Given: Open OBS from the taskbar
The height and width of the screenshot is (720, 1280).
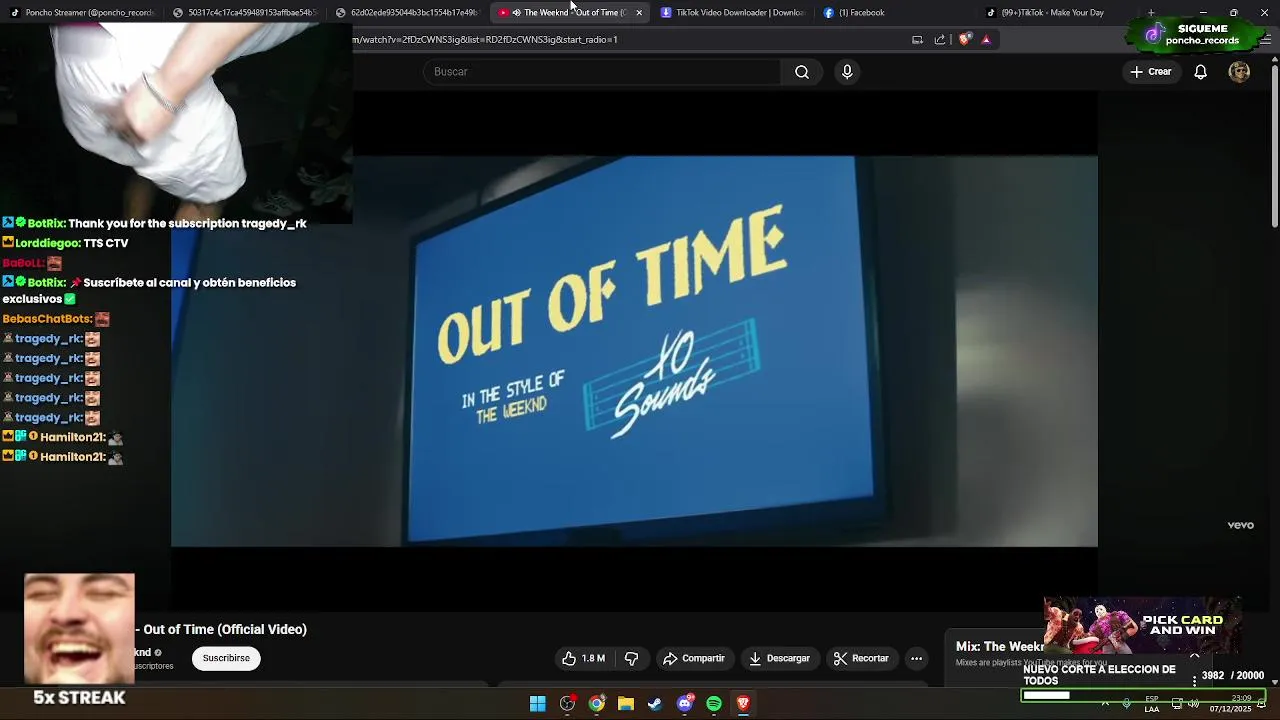Looking at the screenshot, I should 568,704.
